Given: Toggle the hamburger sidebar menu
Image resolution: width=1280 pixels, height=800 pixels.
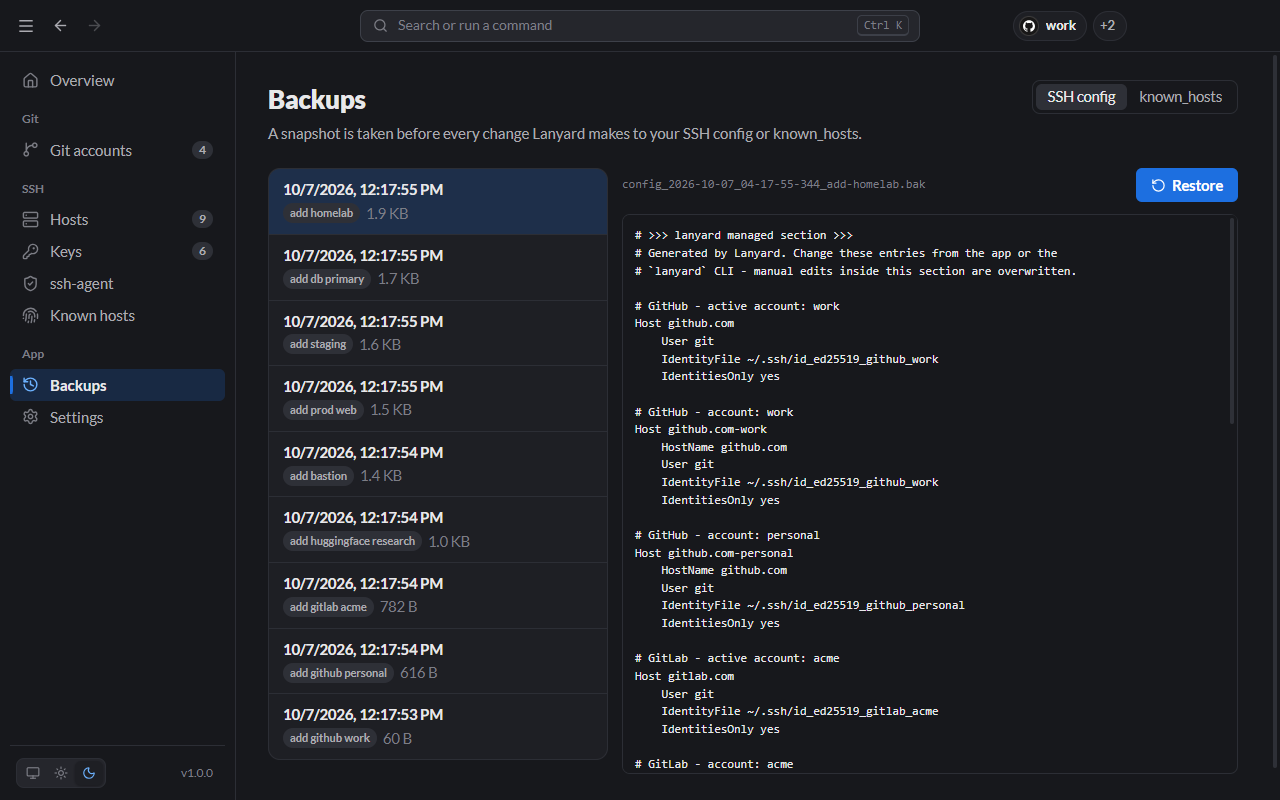Looking at the screenshot, I should point(26,26).
